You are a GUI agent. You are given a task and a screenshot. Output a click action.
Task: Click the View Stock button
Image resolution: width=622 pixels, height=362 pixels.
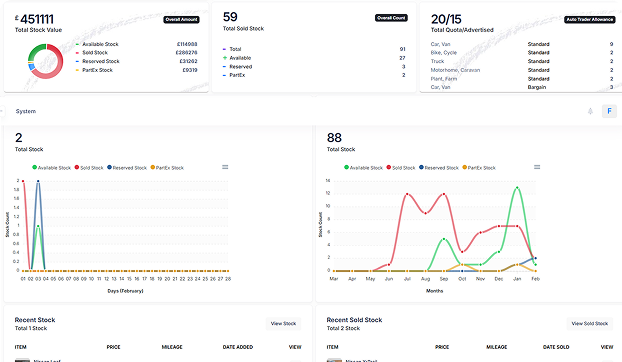click(283, 324)
